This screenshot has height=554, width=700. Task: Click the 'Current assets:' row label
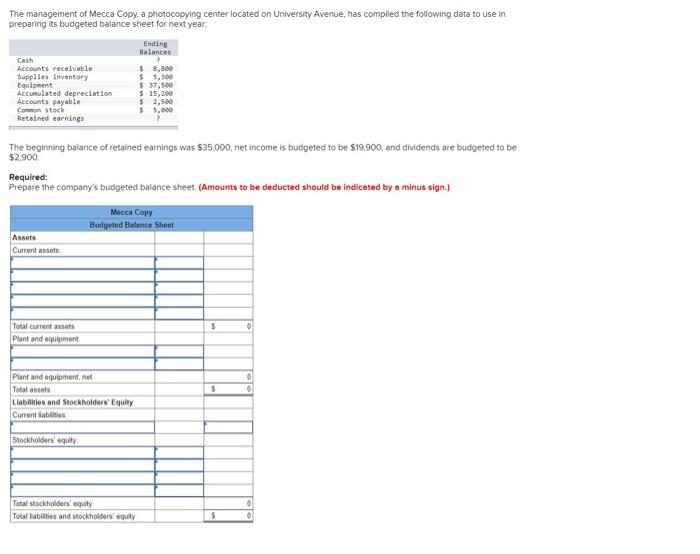click(36, 250)
